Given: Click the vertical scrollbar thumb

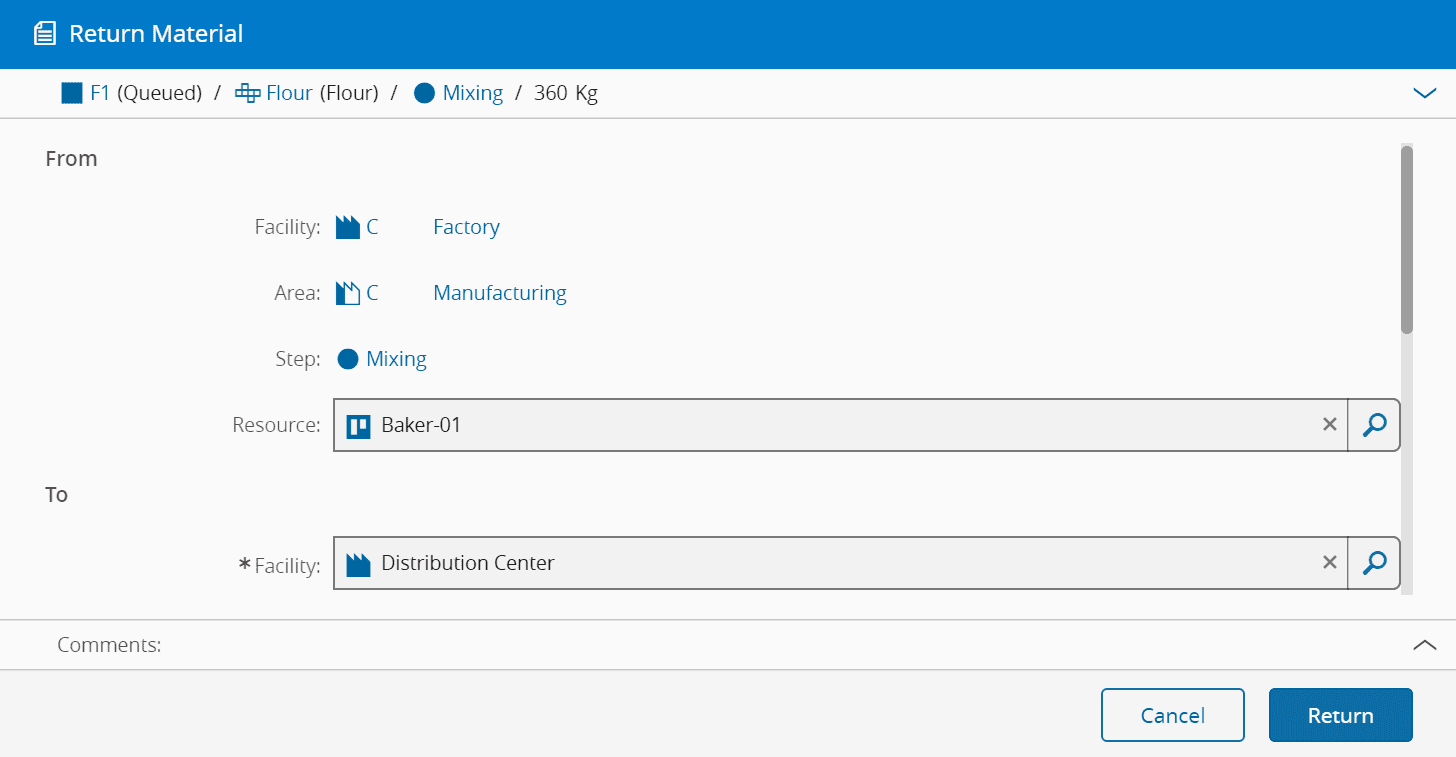Looking at the screenshot, I should (1407, 240).
